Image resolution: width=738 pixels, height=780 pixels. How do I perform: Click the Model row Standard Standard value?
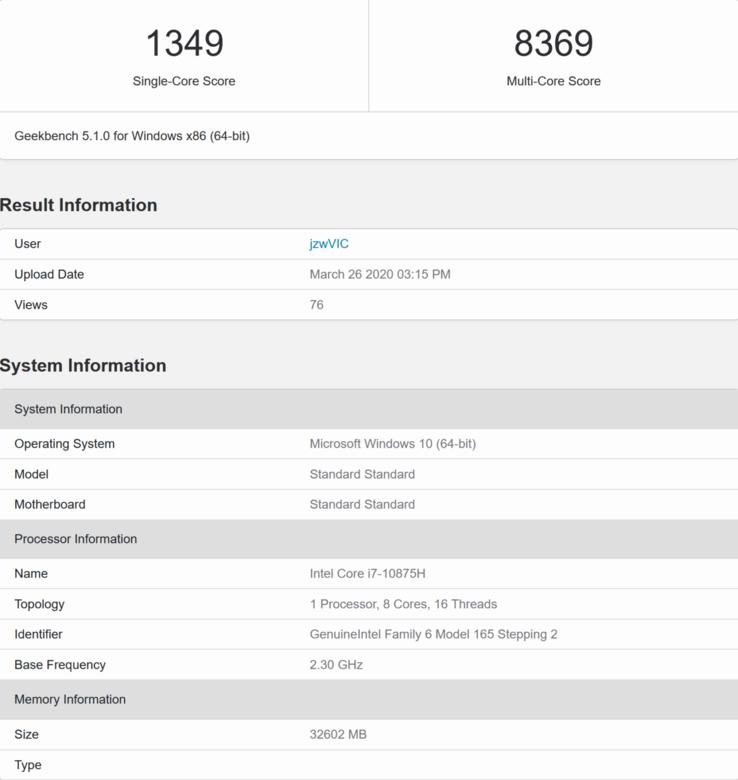(362, 474)
